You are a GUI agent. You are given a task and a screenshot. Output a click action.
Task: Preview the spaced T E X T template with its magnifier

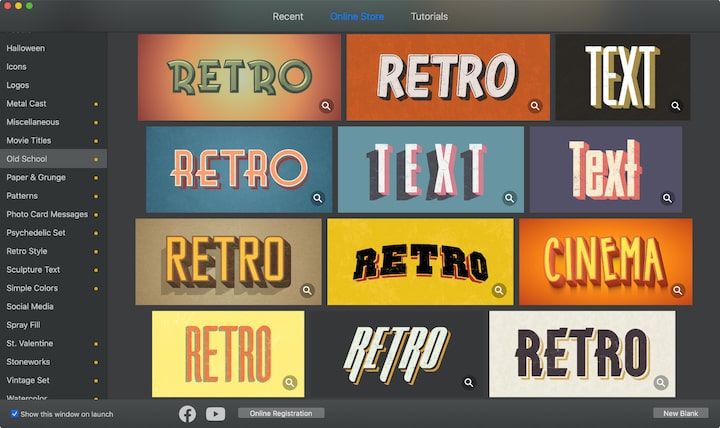coord(509,198)
